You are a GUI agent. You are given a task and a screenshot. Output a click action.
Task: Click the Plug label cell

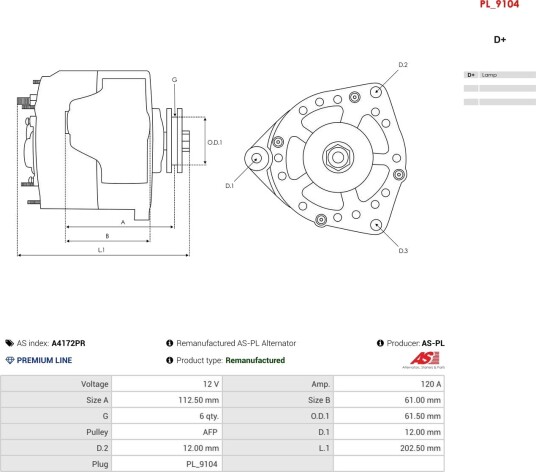coord(56,464)
